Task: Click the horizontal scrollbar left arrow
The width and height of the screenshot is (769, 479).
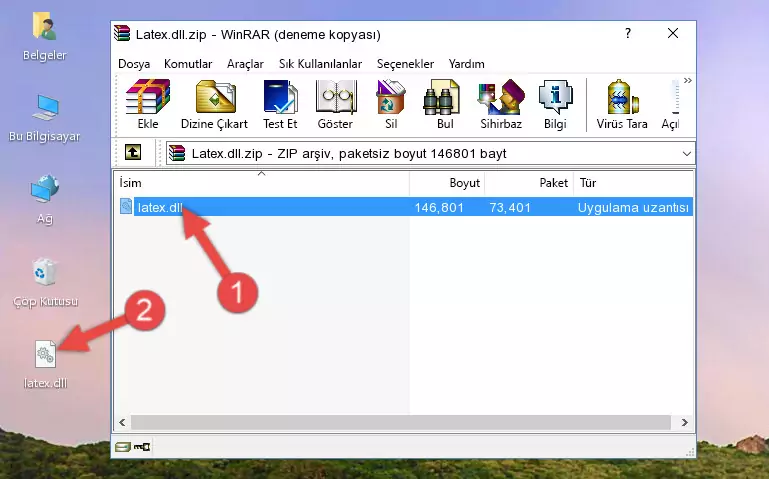Action: click(x=123, y=422)
